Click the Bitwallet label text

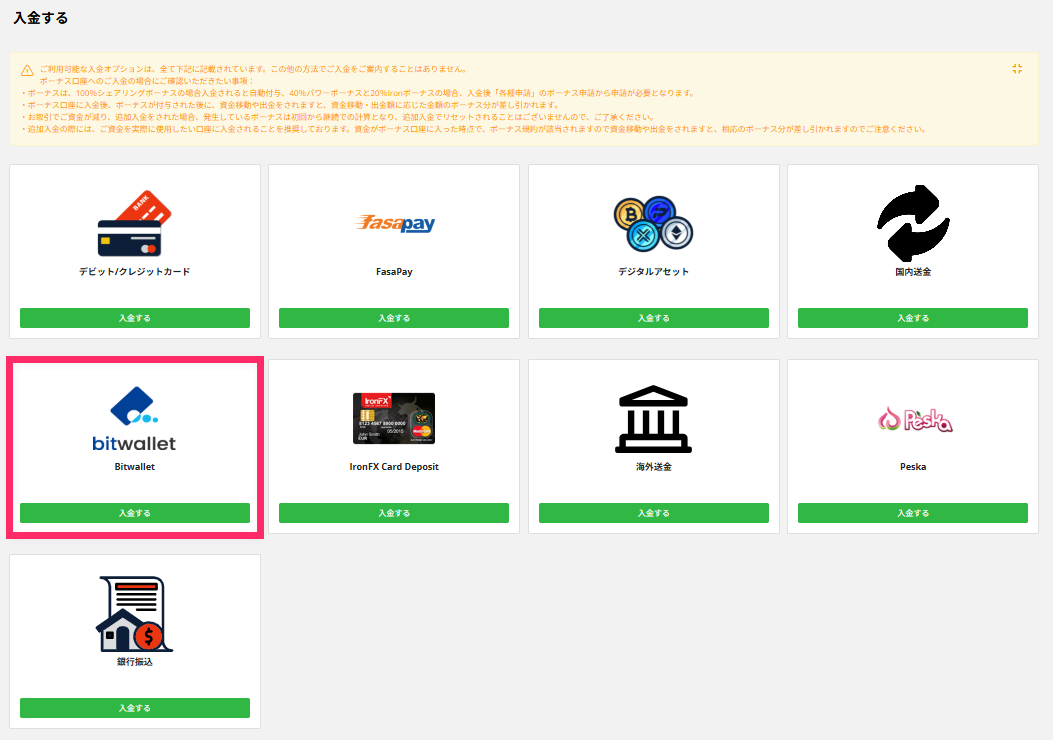click(134, 467)
